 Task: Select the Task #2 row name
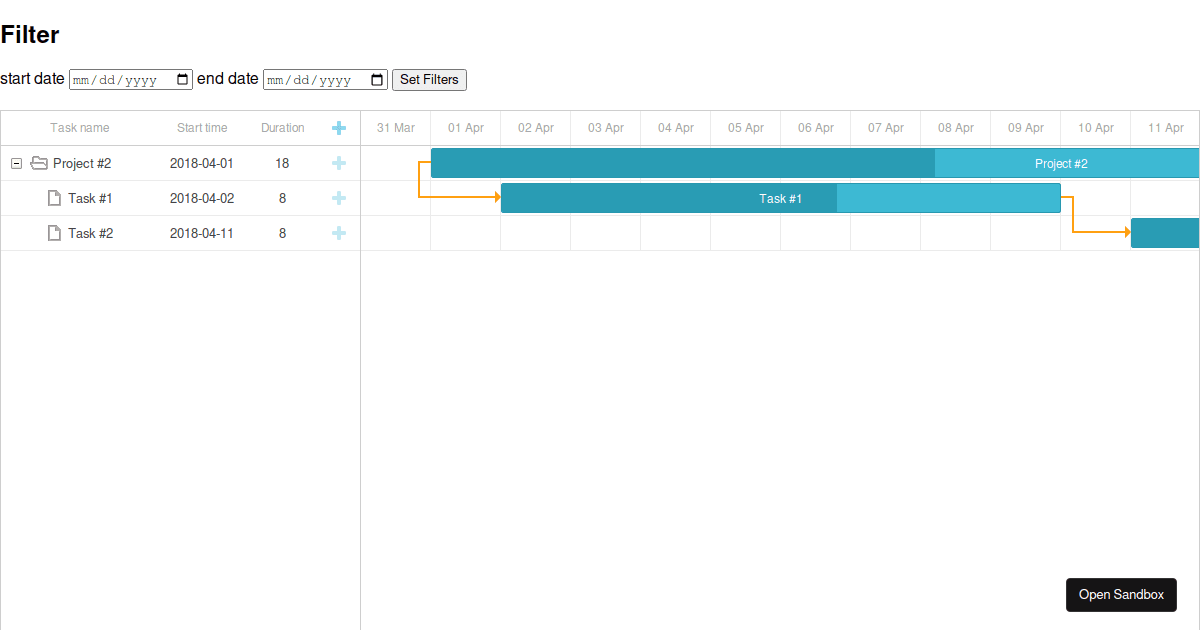click(x=90, y=233)
